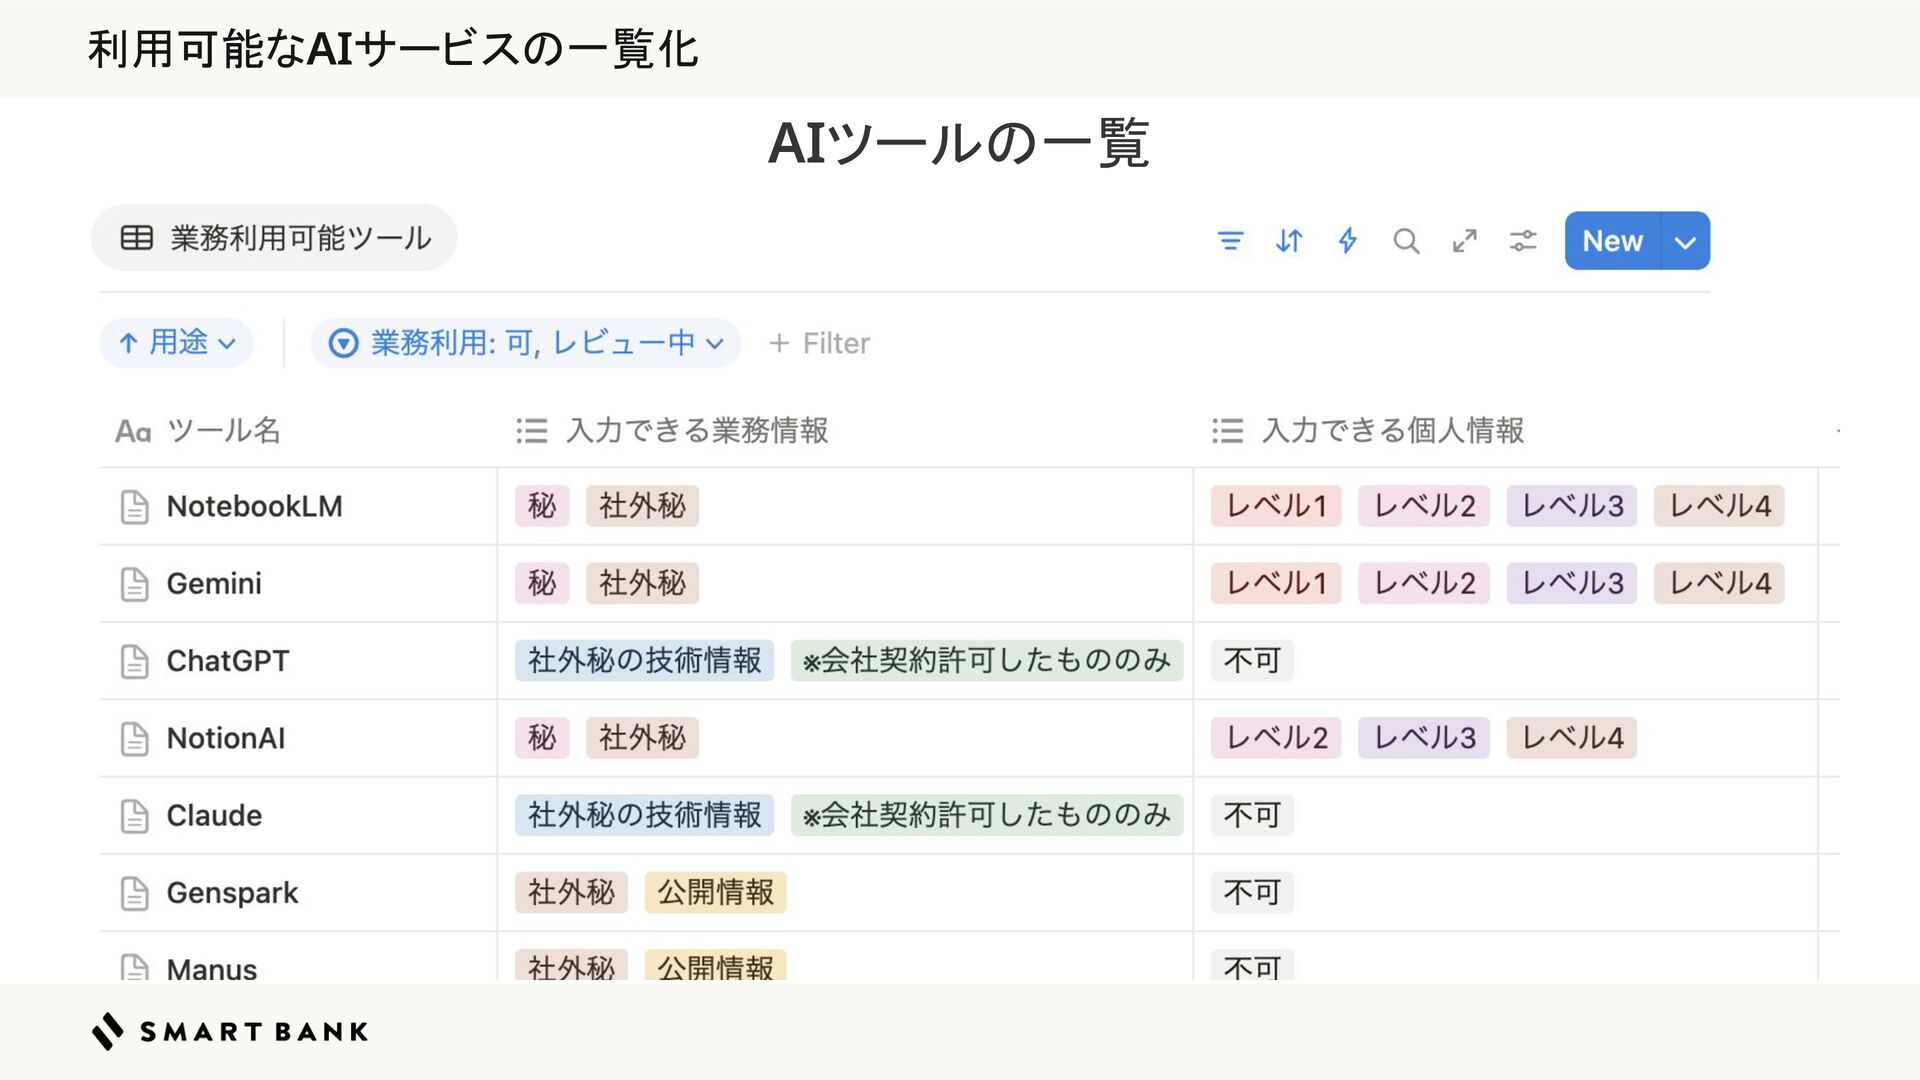Click the レベル3 tag in NotebookLM row
The image size is (1920, 1080).
click(1572, 506)
